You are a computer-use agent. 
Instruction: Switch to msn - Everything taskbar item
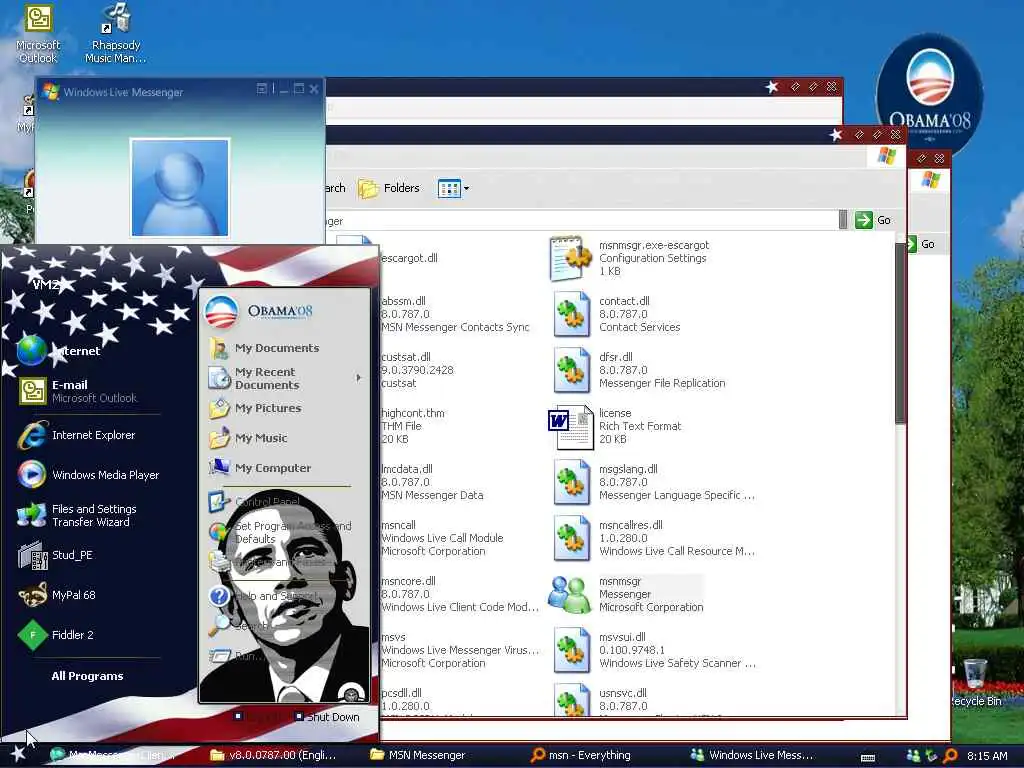(x=581, y=755)
